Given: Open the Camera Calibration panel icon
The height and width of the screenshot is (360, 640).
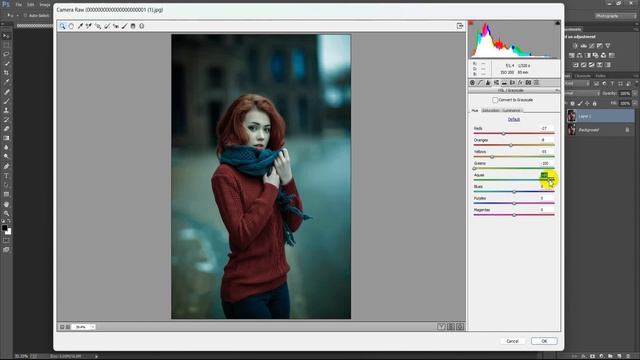Looking at the screenshot, I should pyautogui.click(x=529, y=83).
